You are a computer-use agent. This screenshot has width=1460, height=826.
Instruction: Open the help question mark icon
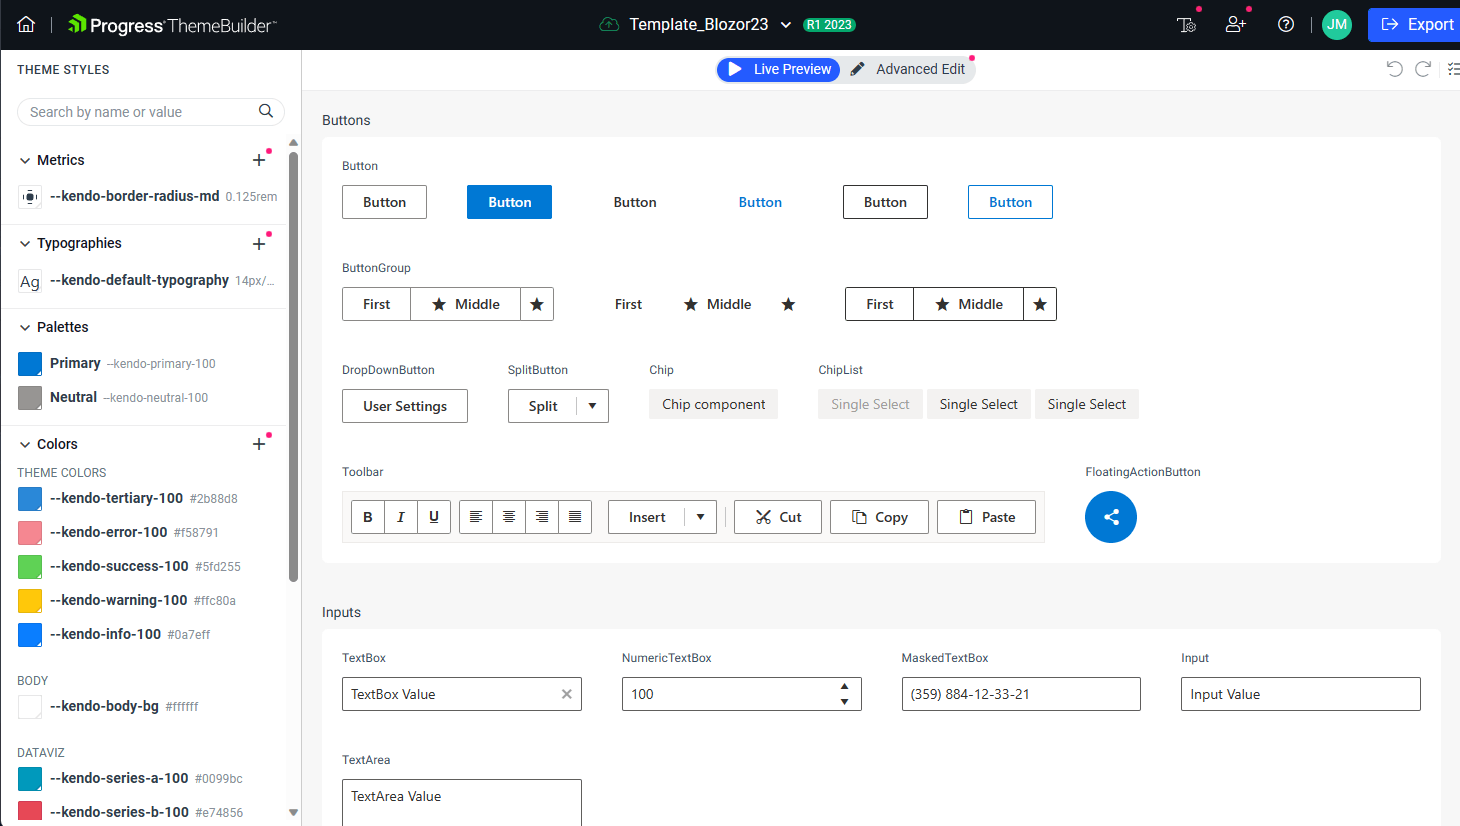click(1286, 24)
